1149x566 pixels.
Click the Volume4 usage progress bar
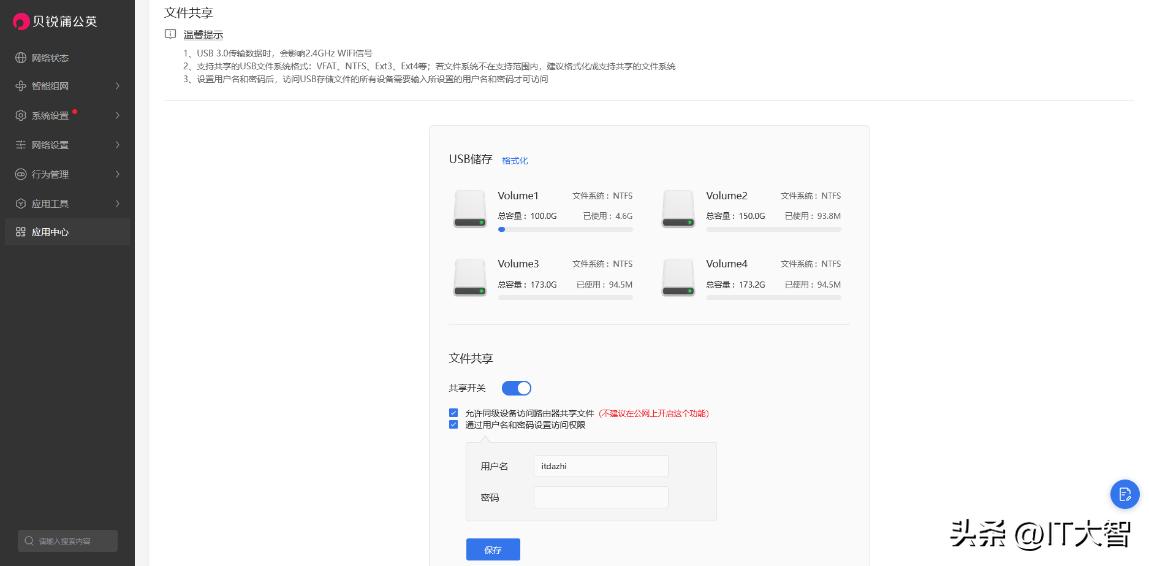point(774,298)
